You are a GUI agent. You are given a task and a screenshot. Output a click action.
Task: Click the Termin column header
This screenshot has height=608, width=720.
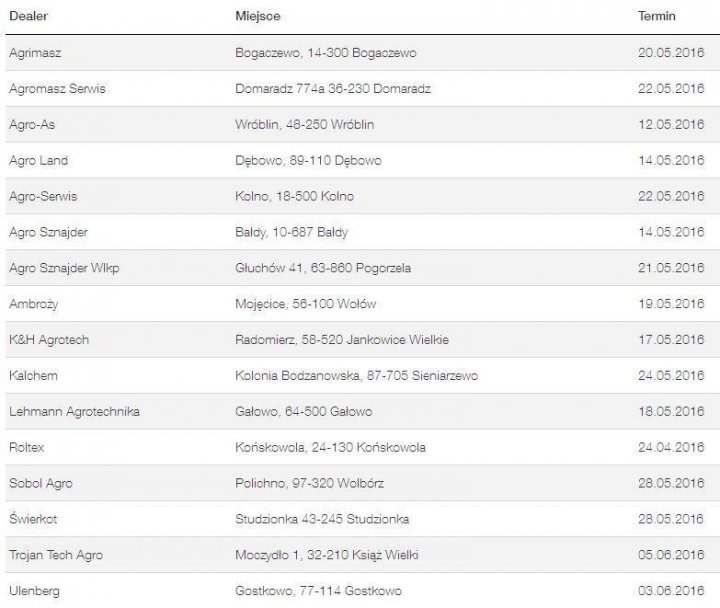pyautogui.click(x=657, y=17)
